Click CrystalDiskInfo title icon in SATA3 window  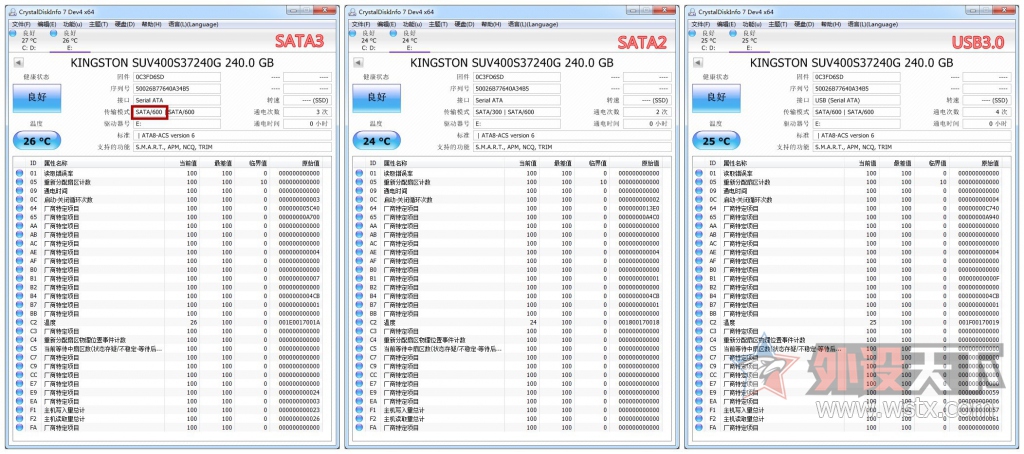pos(13,12)
